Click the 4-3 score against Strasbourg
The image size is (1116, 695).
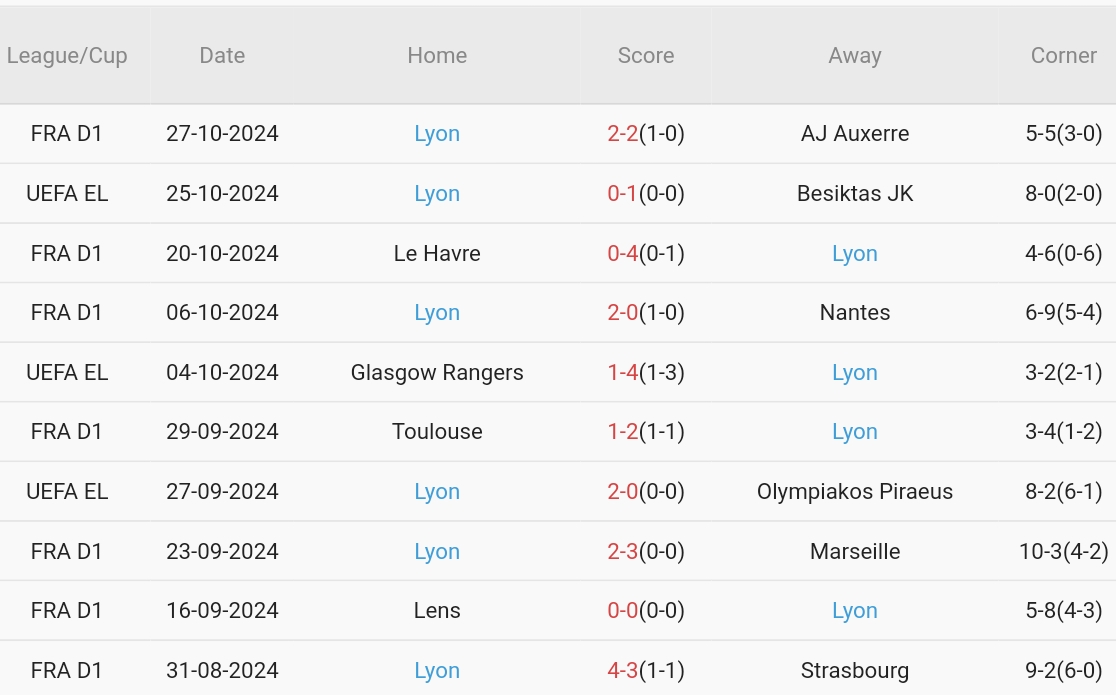click(x=623, y=671)
